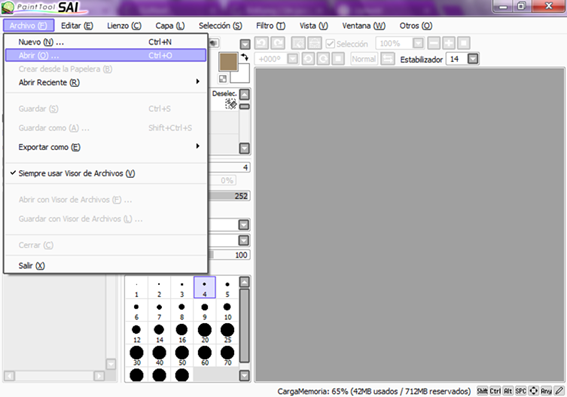The width and height of the screenshot is (567, 397).
Task: Click the brown foreground color swatch
Action: click(228, 61)
